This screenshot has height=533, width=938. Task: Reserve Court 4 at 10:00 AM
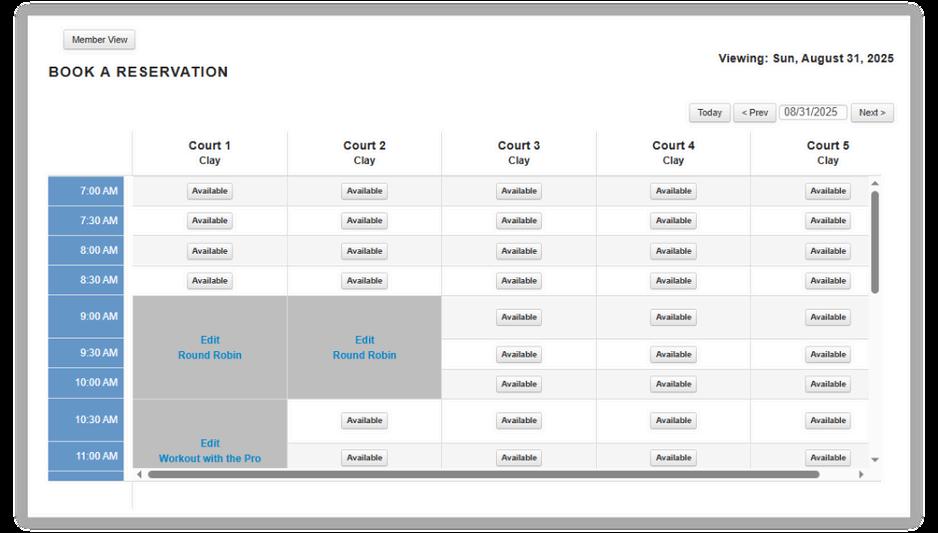pyautogui.click(x=673, y=384)
